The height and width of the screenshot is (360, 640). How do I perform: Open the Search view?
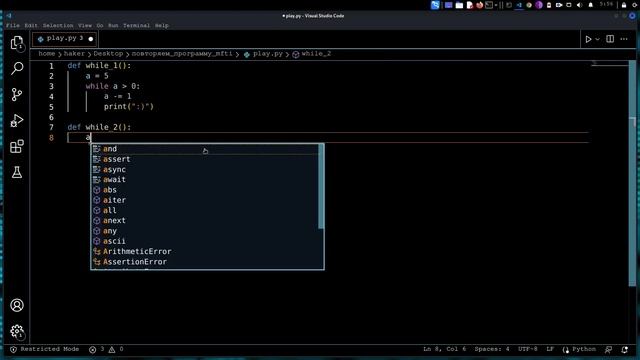pyautogui.click(x=17, y=68)
